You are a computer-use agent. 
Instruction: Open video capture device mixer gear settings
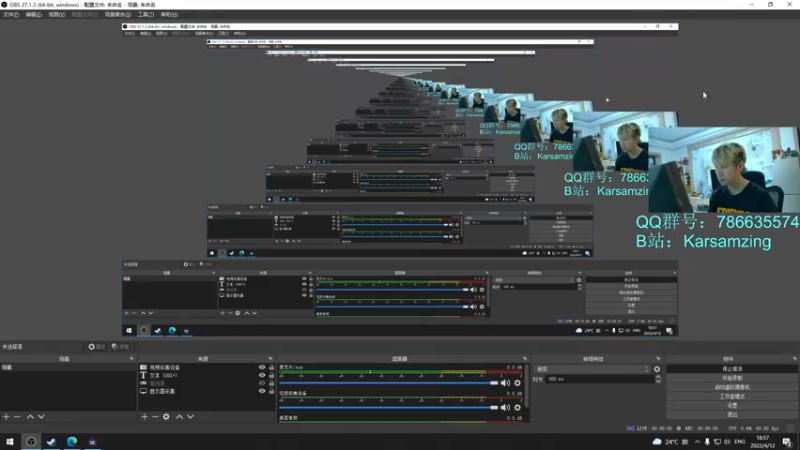click(517, 407)
